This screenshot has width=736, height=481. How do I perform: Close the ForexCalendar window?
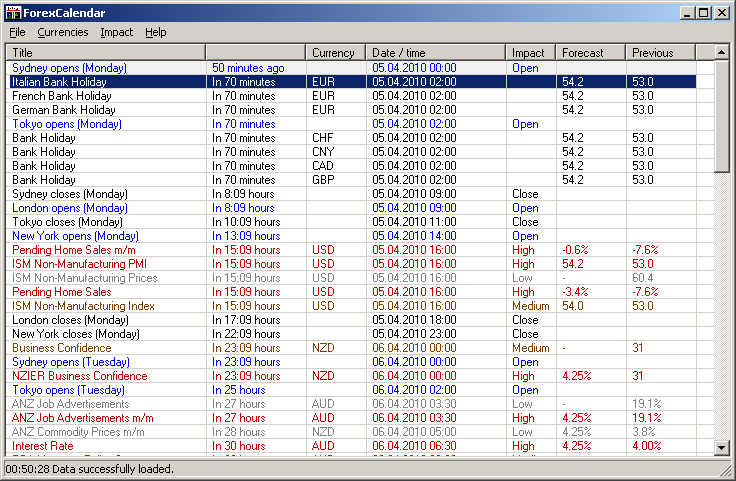[721, 13]
